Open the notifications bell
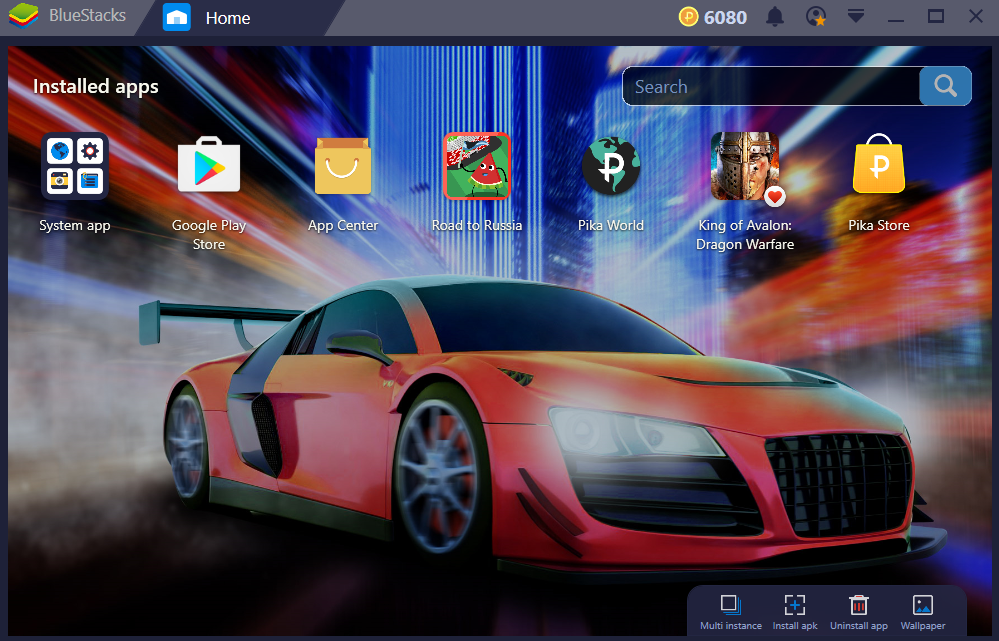This screenshot has width=999, height=641. [x=775, y=17]
